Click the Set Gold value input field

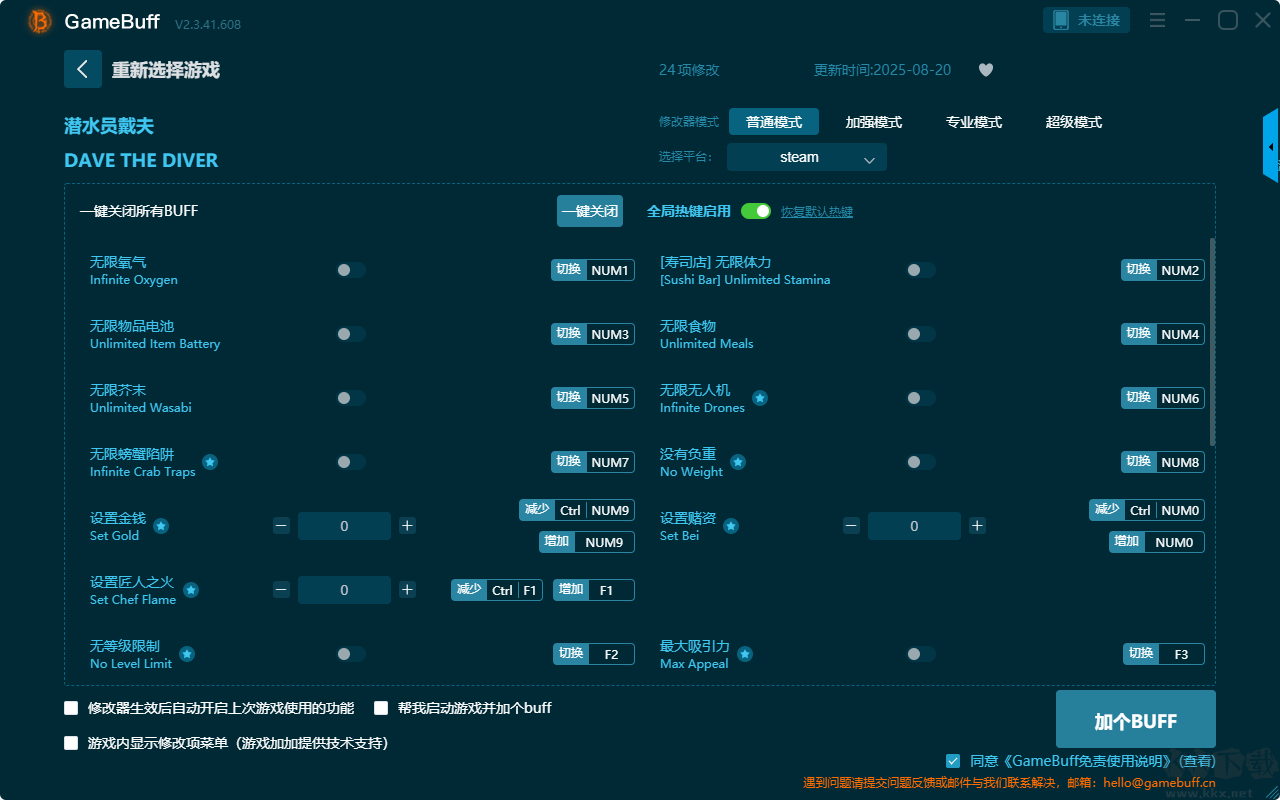coord(344,526)
